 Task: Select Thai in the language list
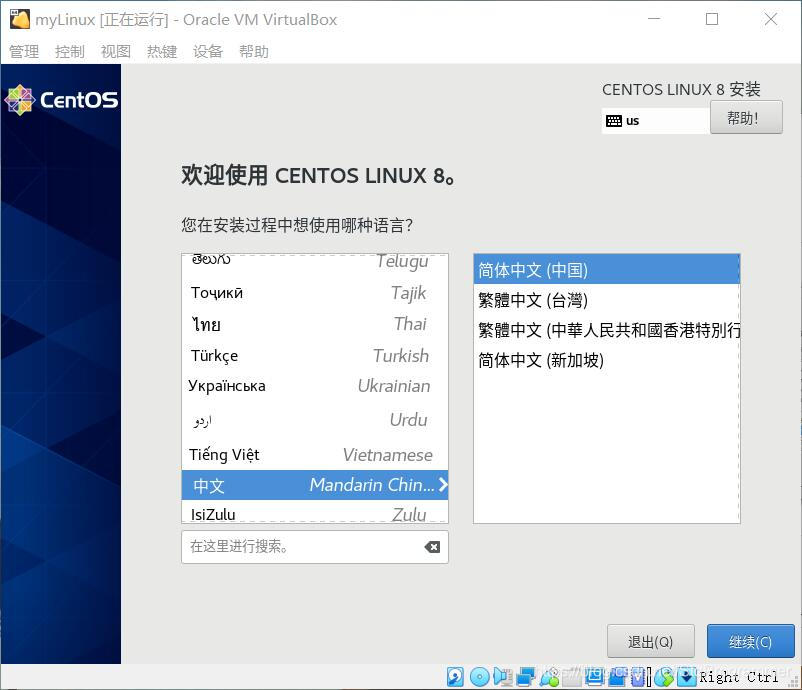point(315,324)
